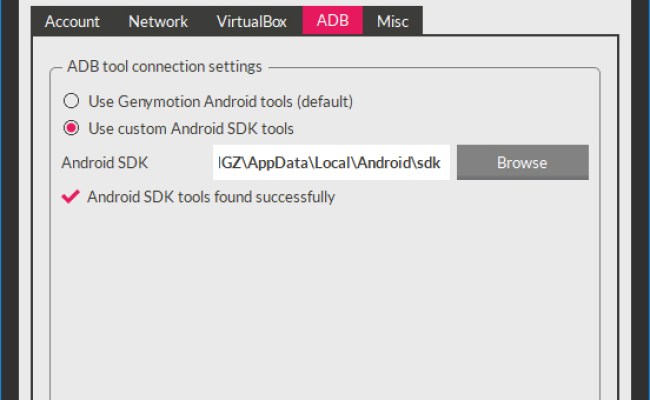Open the Network tab
This screenshot has height=400, width=650.
[158, 21]
